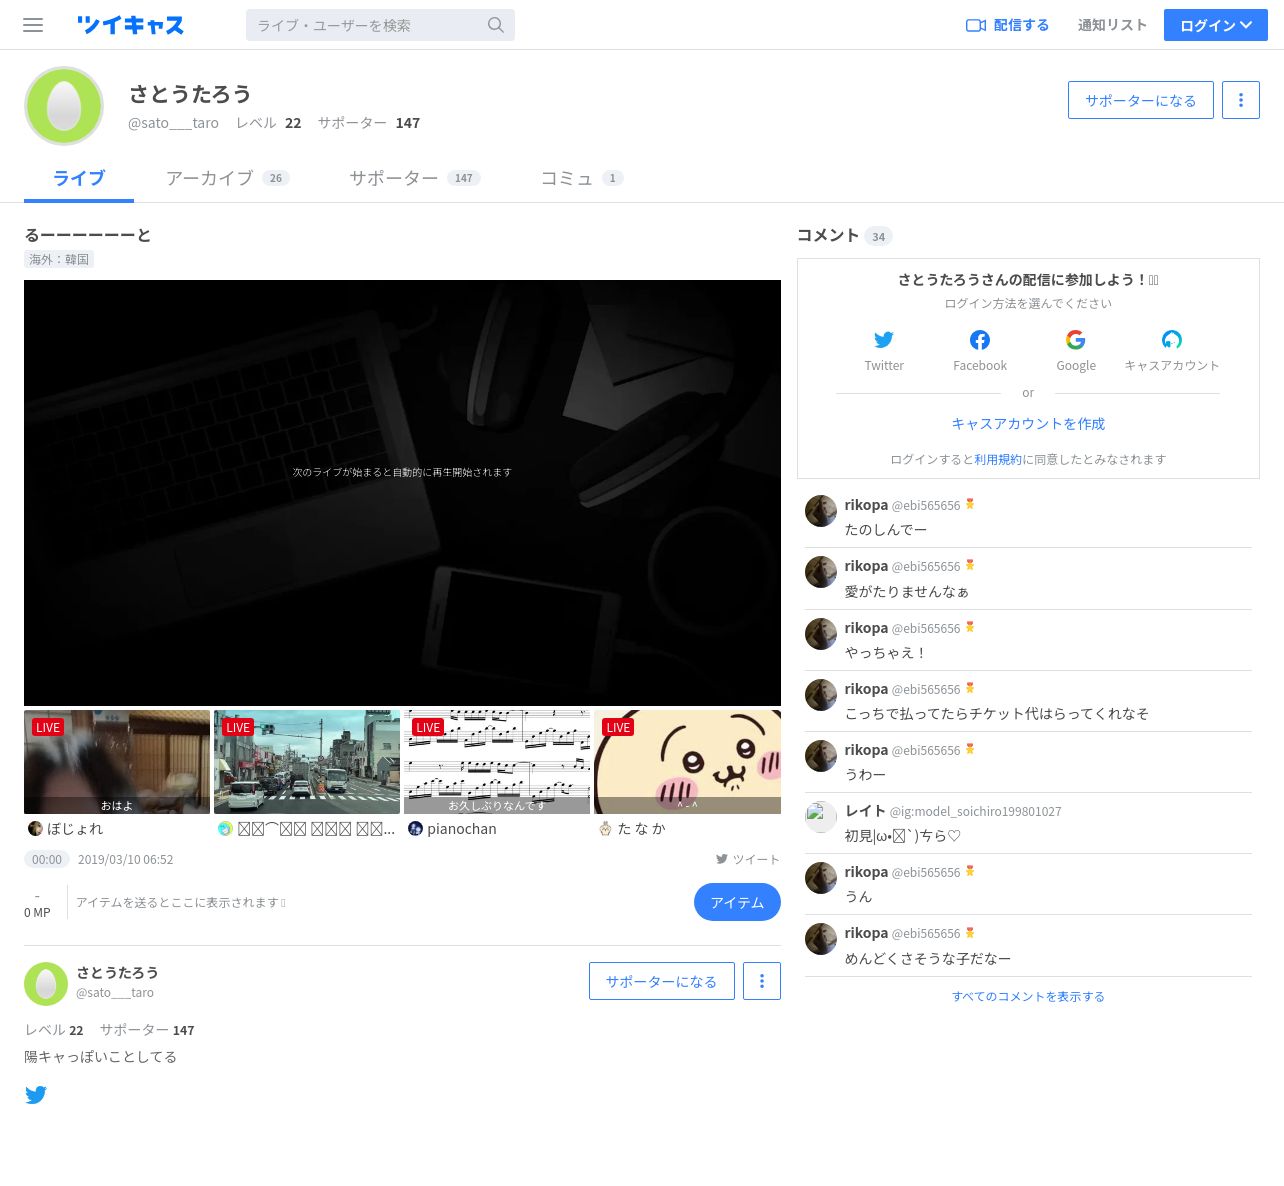Click the stream title るーーーーーーと
The height and width of the screenshot is (1186, 1284).
point(88,235)
